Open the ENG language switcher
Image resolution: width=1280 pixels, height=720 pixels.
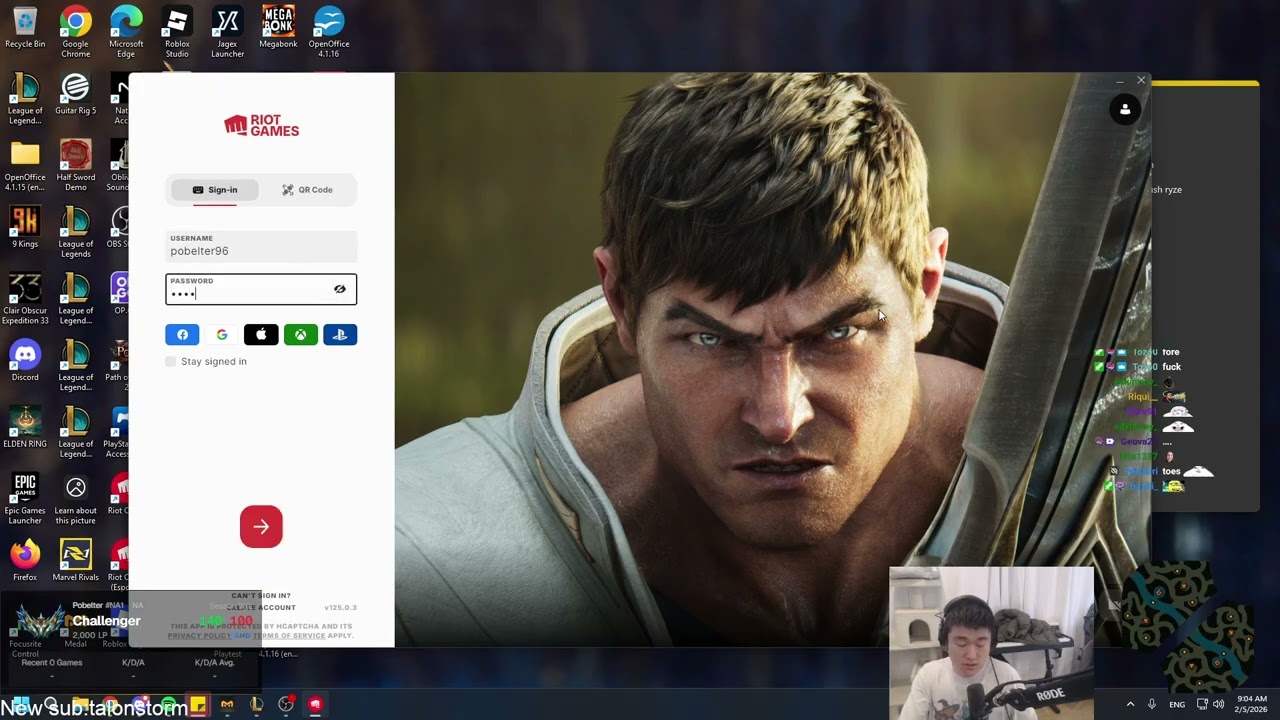(1177, 704)
